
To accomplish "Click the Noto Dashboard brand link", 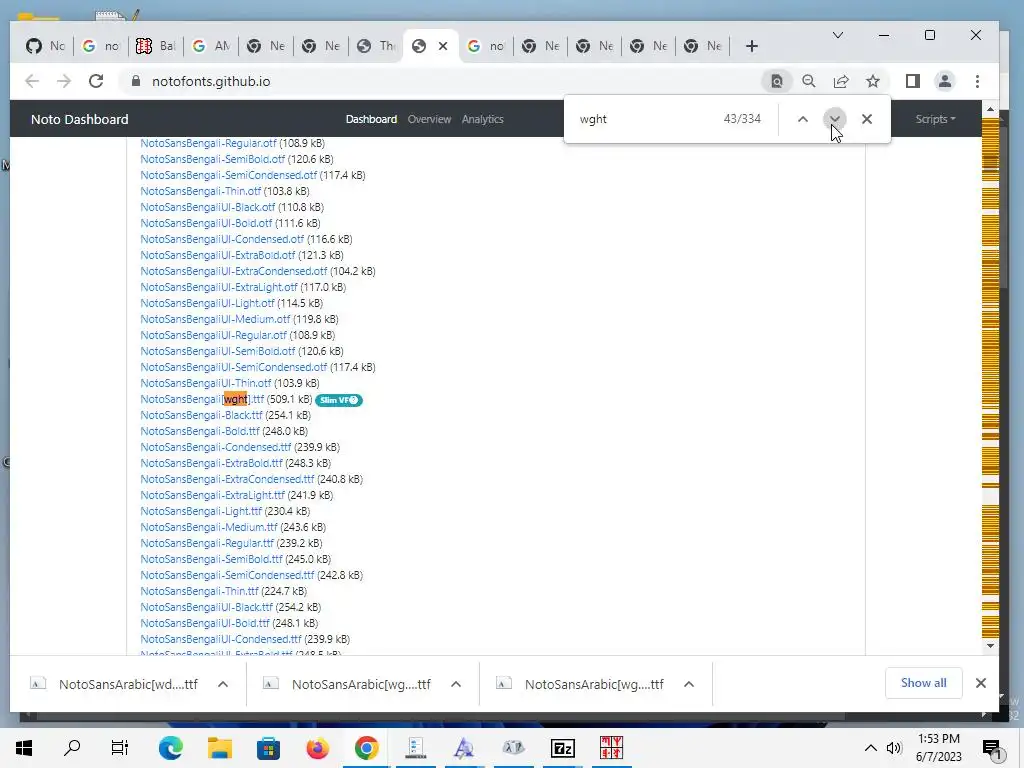I will [80, 120].
